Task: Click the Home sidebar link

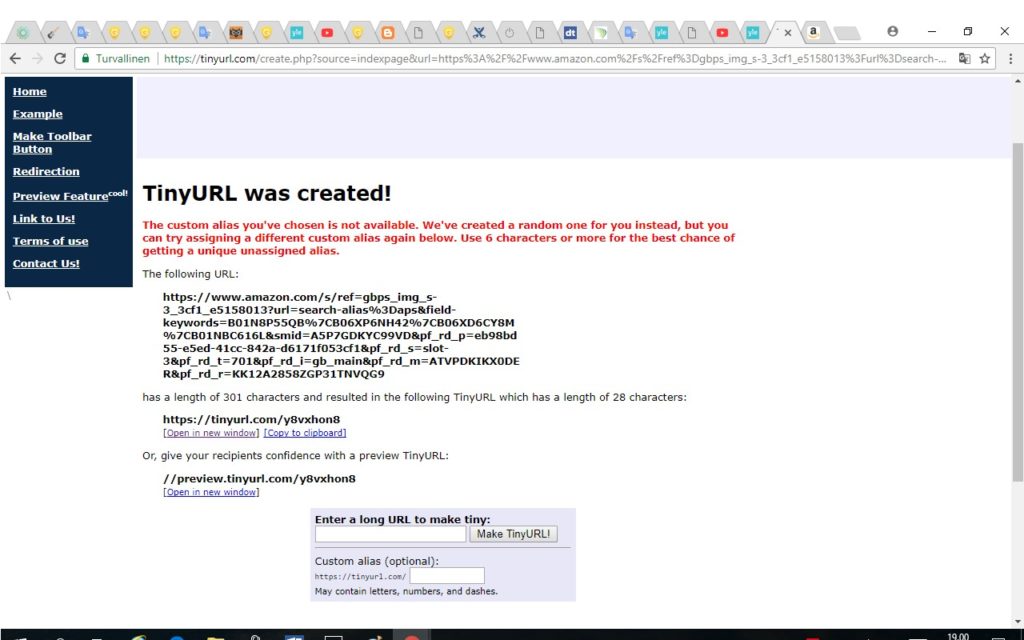Action: point(29,92)
